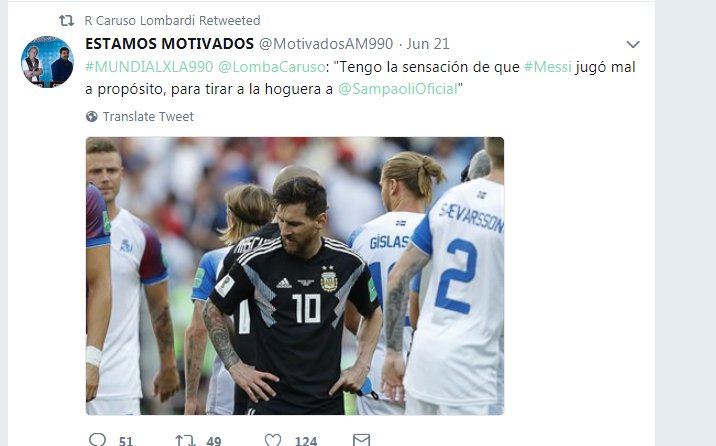
Task: Open the #Messi hashtag link
Action: [548, 67]
